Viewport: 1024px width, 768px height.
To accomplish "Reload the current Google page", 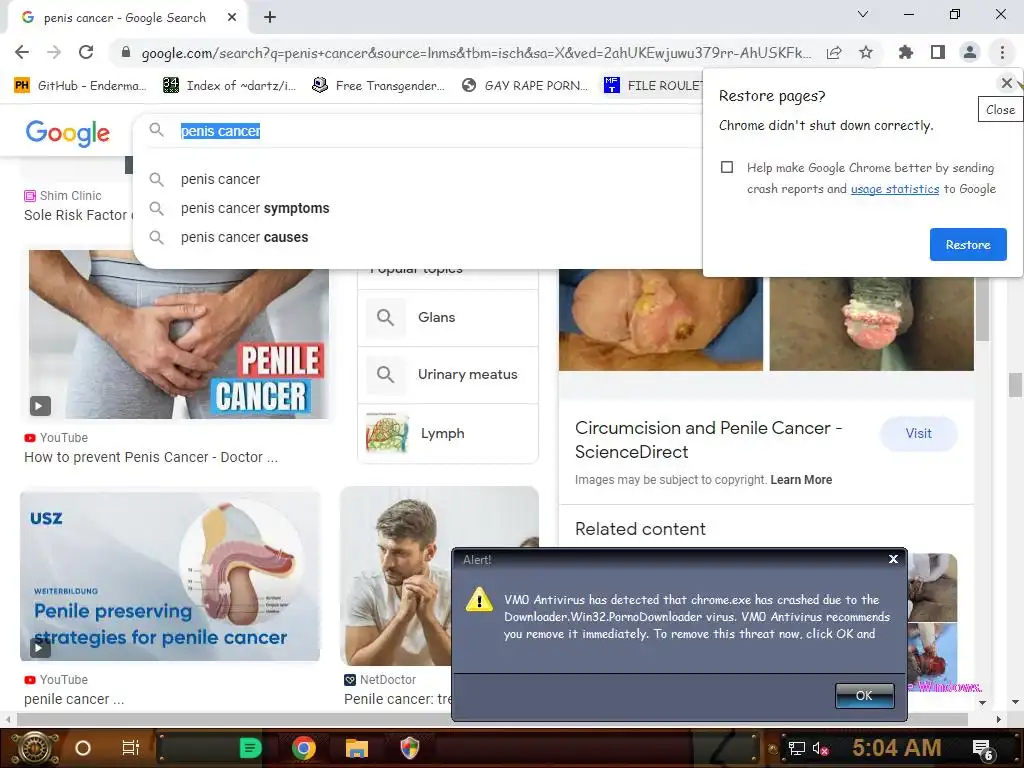I will point(86,52).
